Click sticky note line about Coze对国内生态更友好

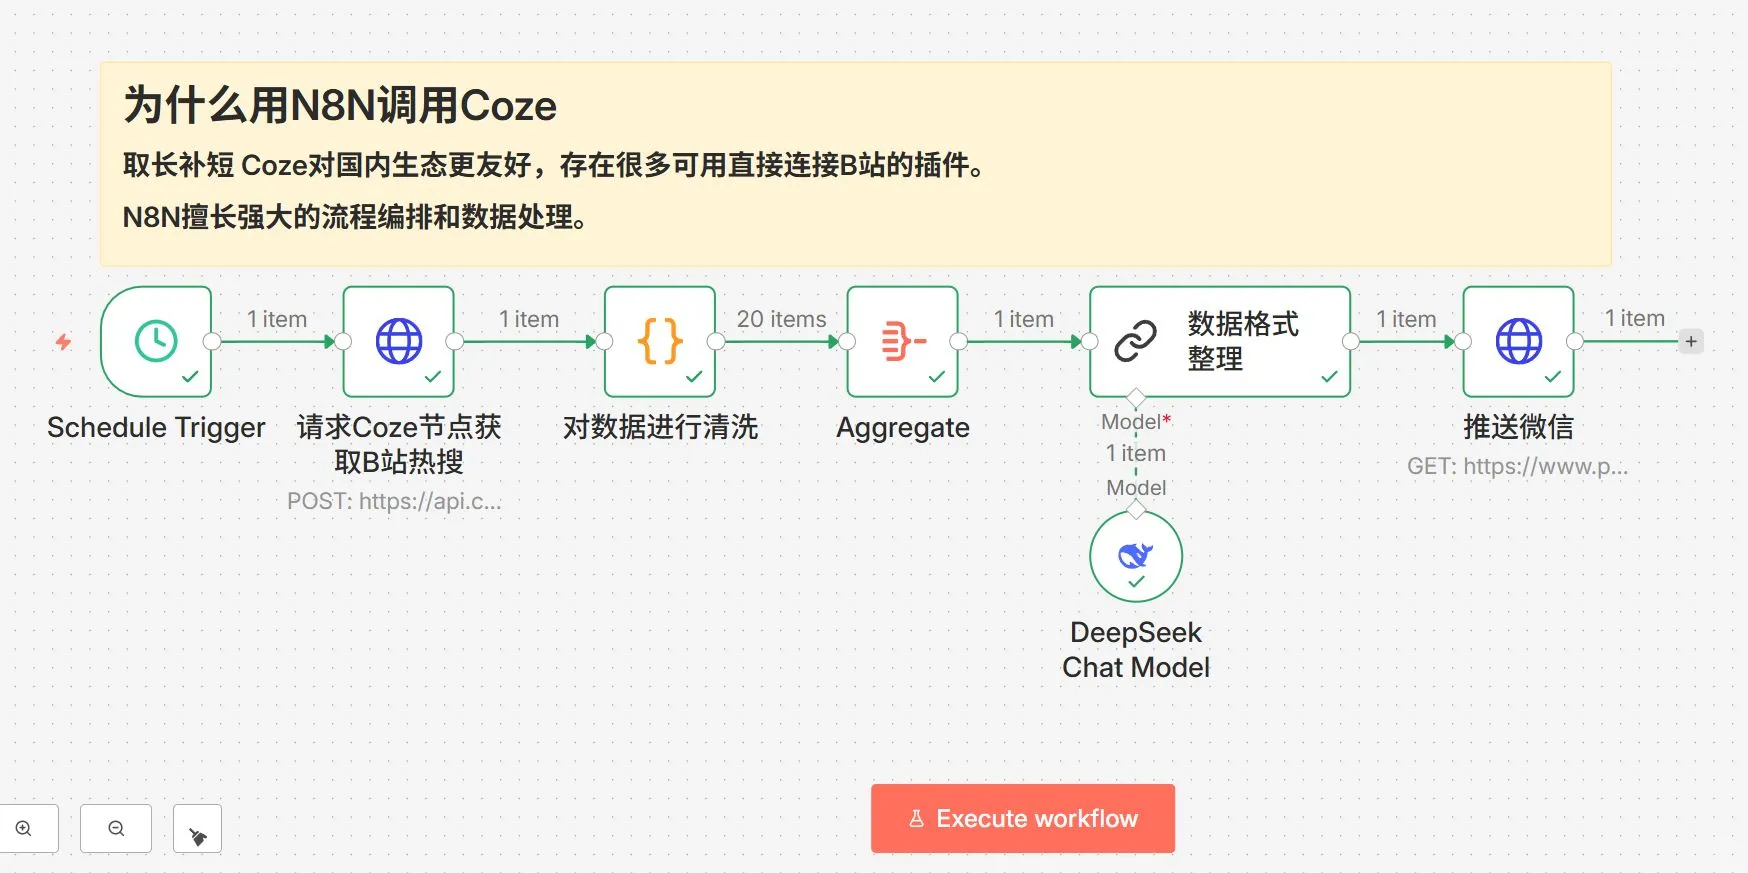(x=557, y=165)
